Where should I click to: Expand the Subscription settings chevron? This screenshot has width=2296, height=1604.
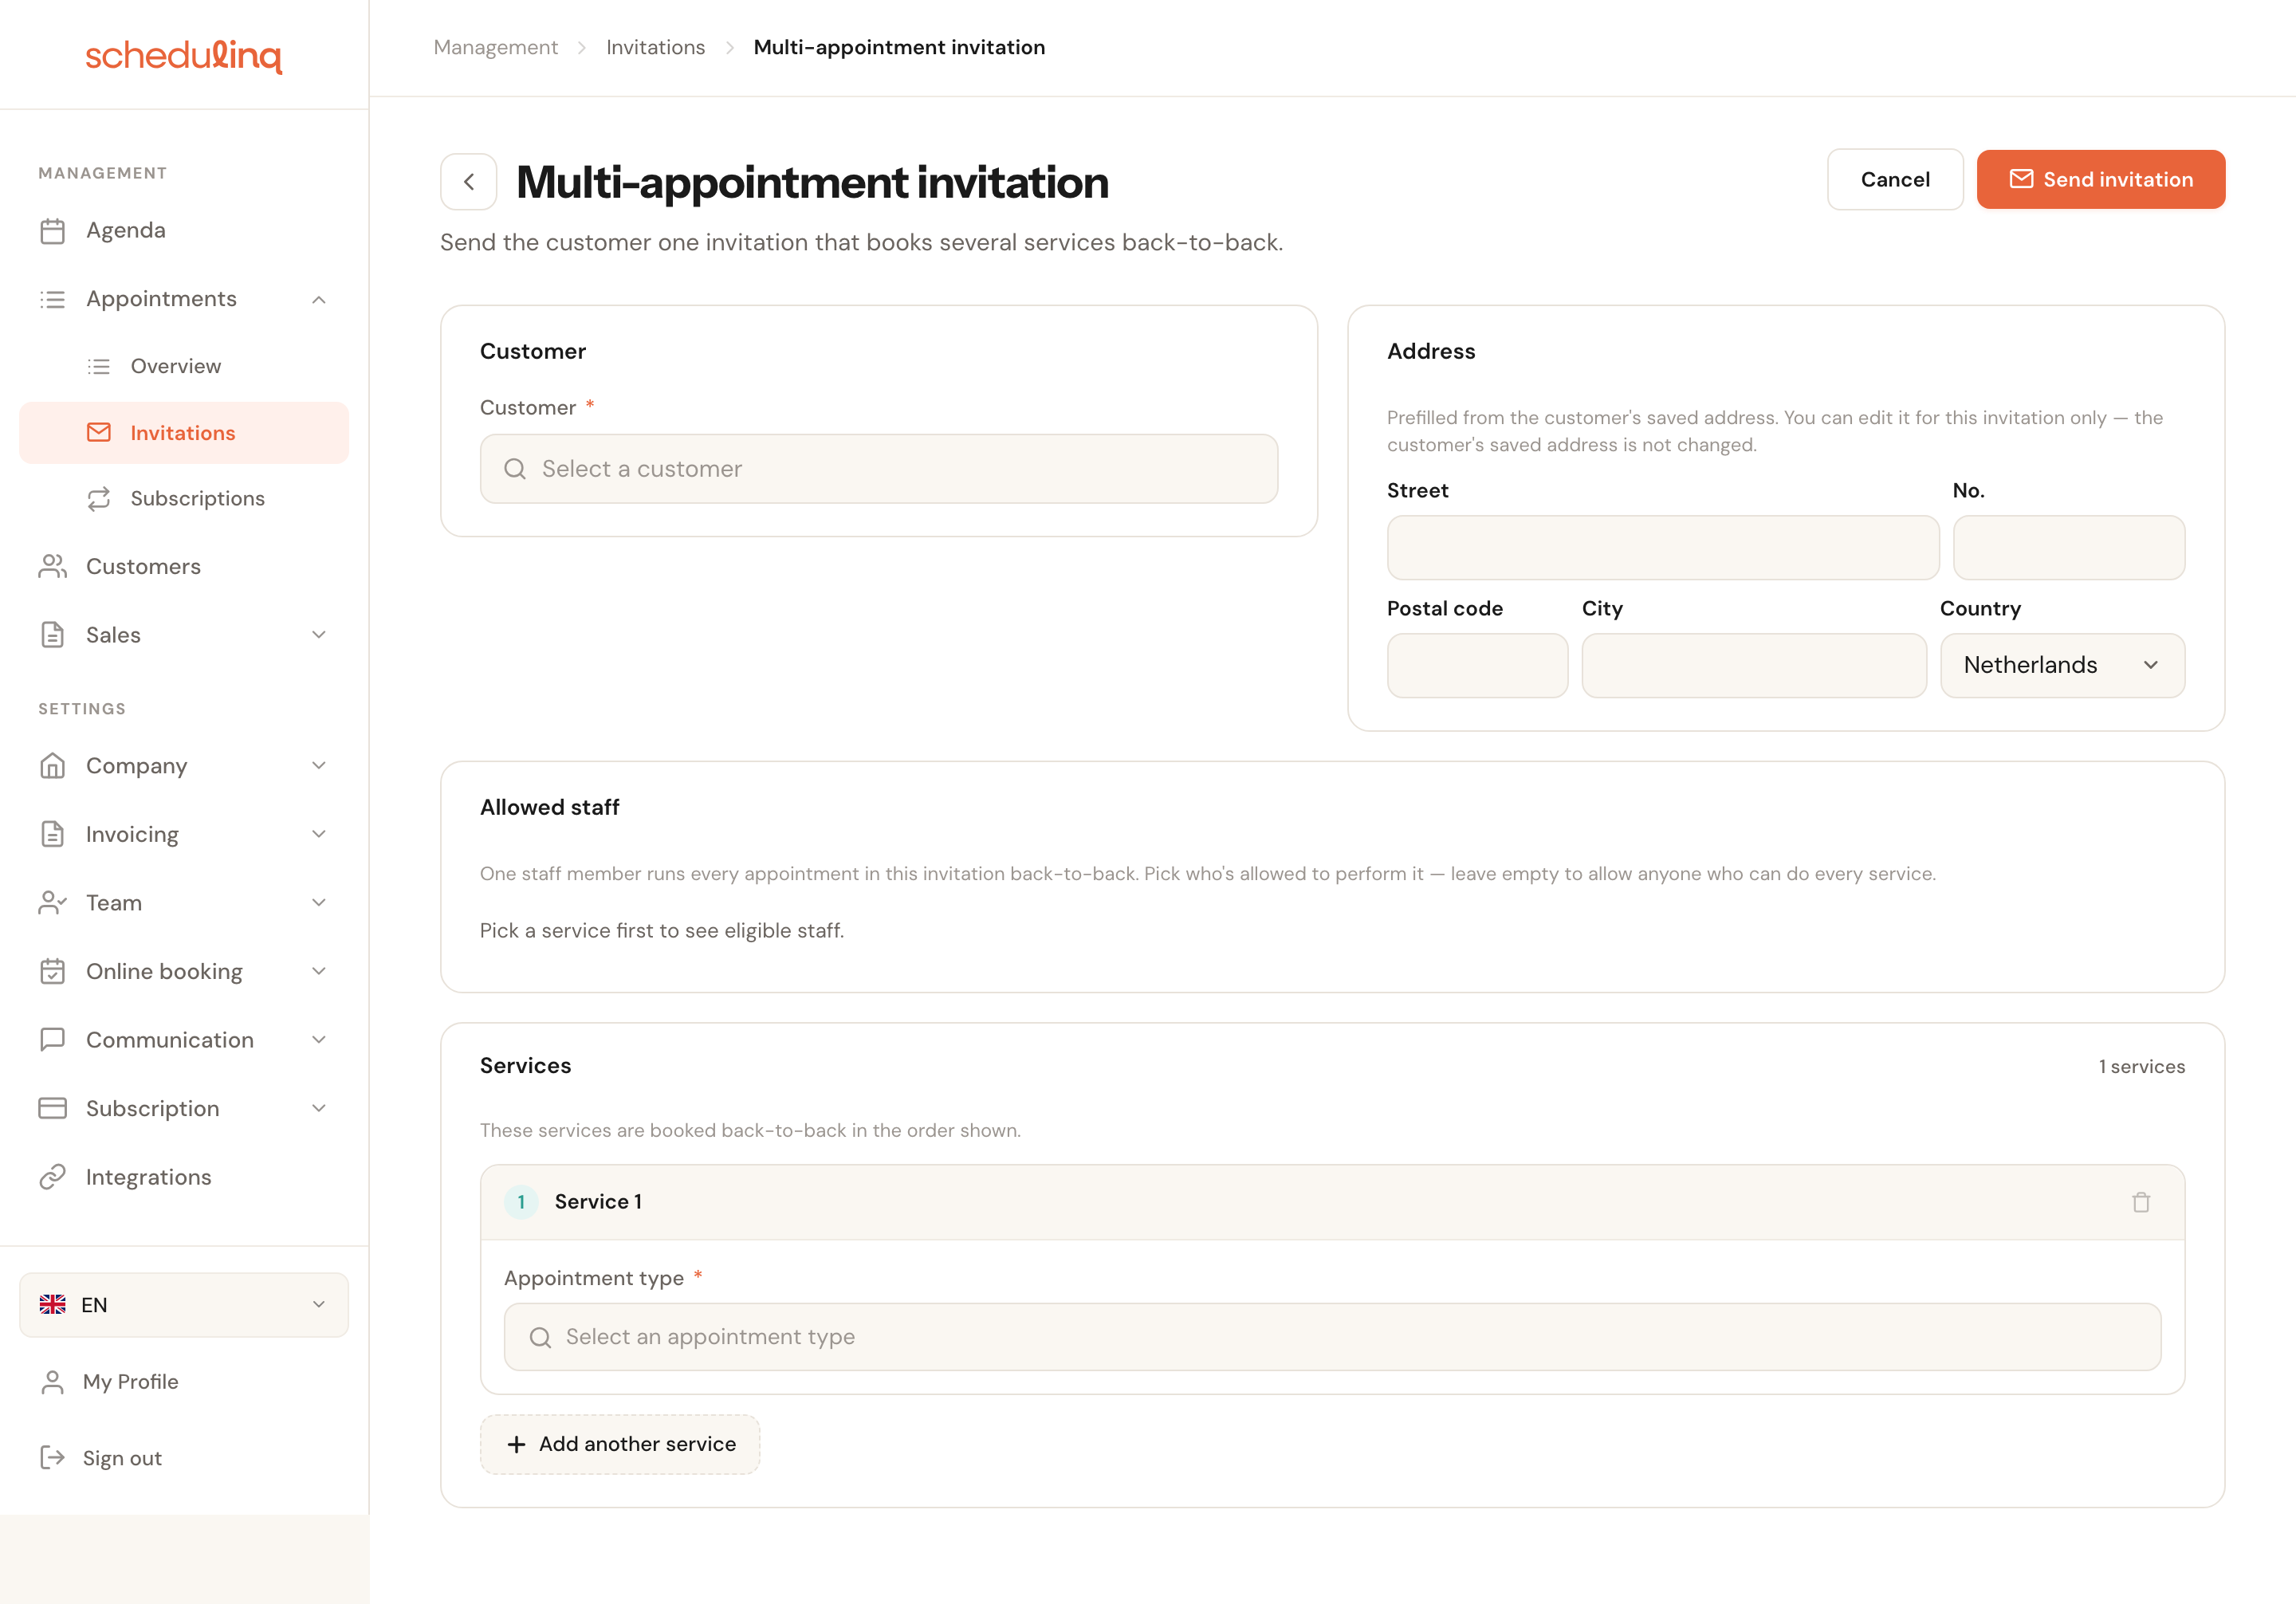coord(319,1108)
